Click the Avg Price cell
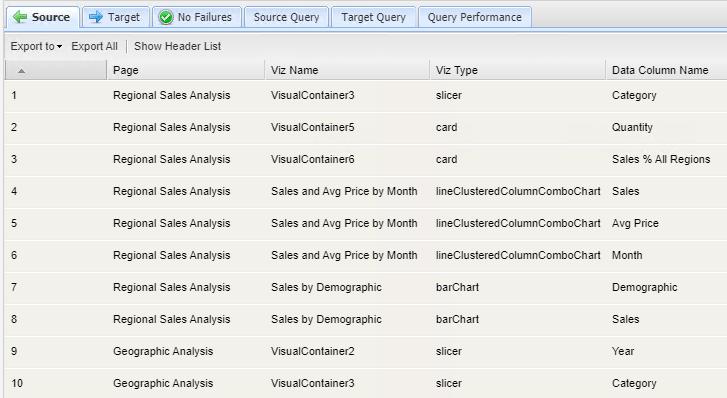This screenshot has width=727, height=398. coord(635,224)
